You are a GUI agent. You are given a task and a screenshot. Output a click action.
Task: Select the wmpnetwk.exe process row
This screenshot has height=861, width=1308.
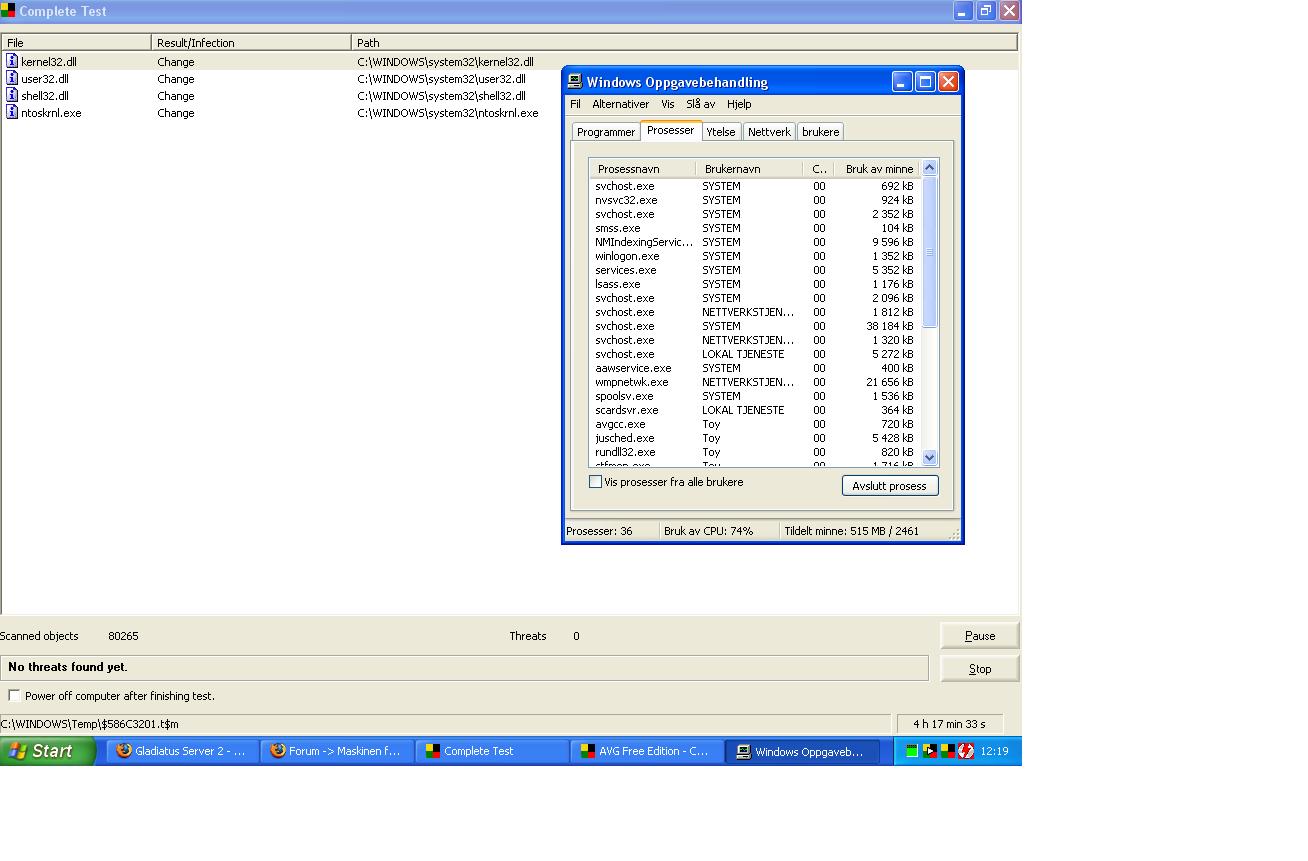754,382
